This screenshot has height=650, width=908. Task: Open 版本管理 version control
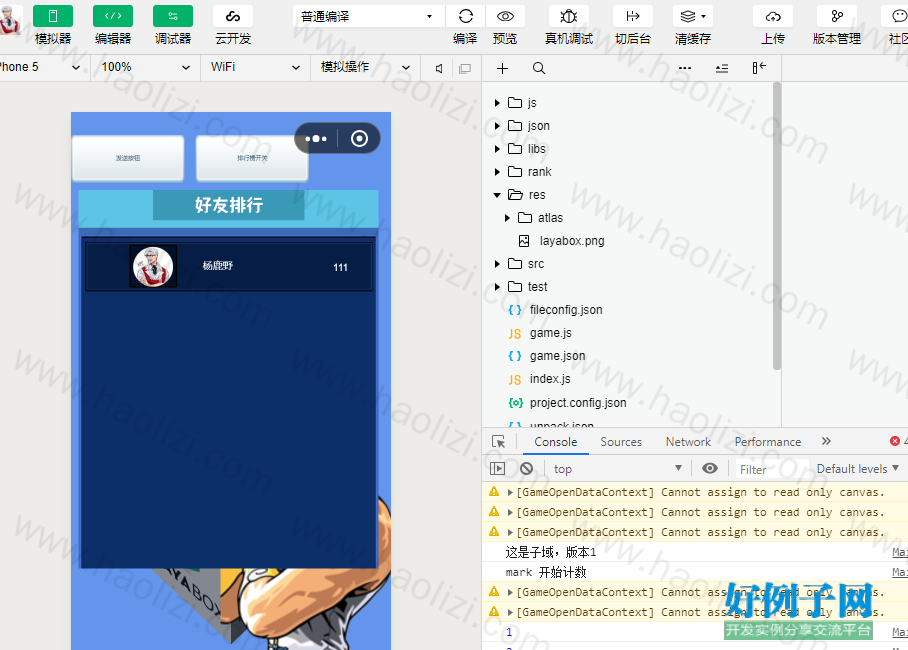[x=837, y=16]
